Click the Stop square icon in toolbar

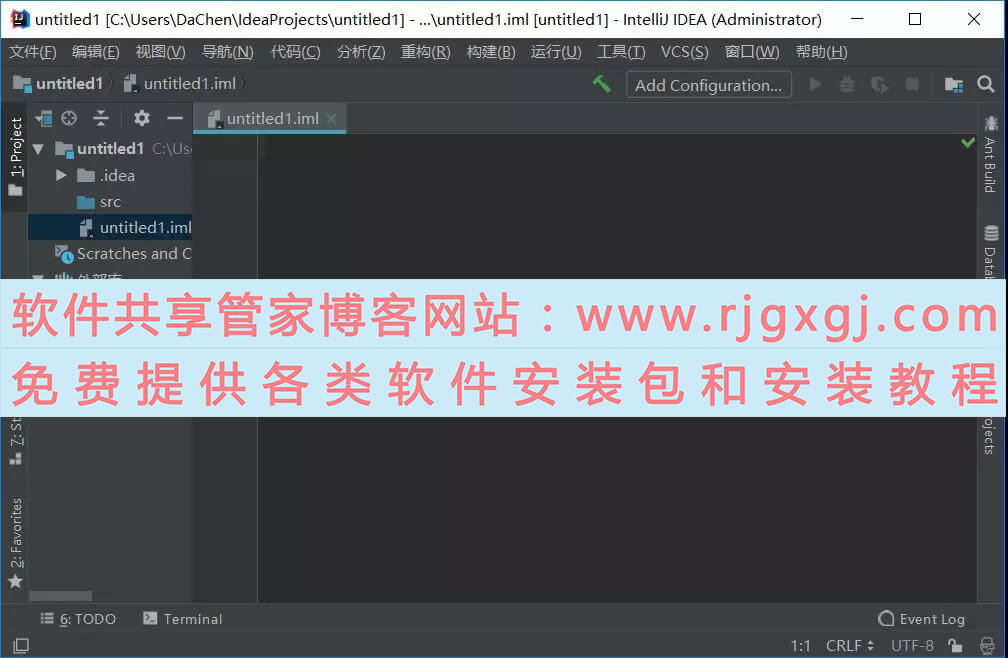[912, 84]
